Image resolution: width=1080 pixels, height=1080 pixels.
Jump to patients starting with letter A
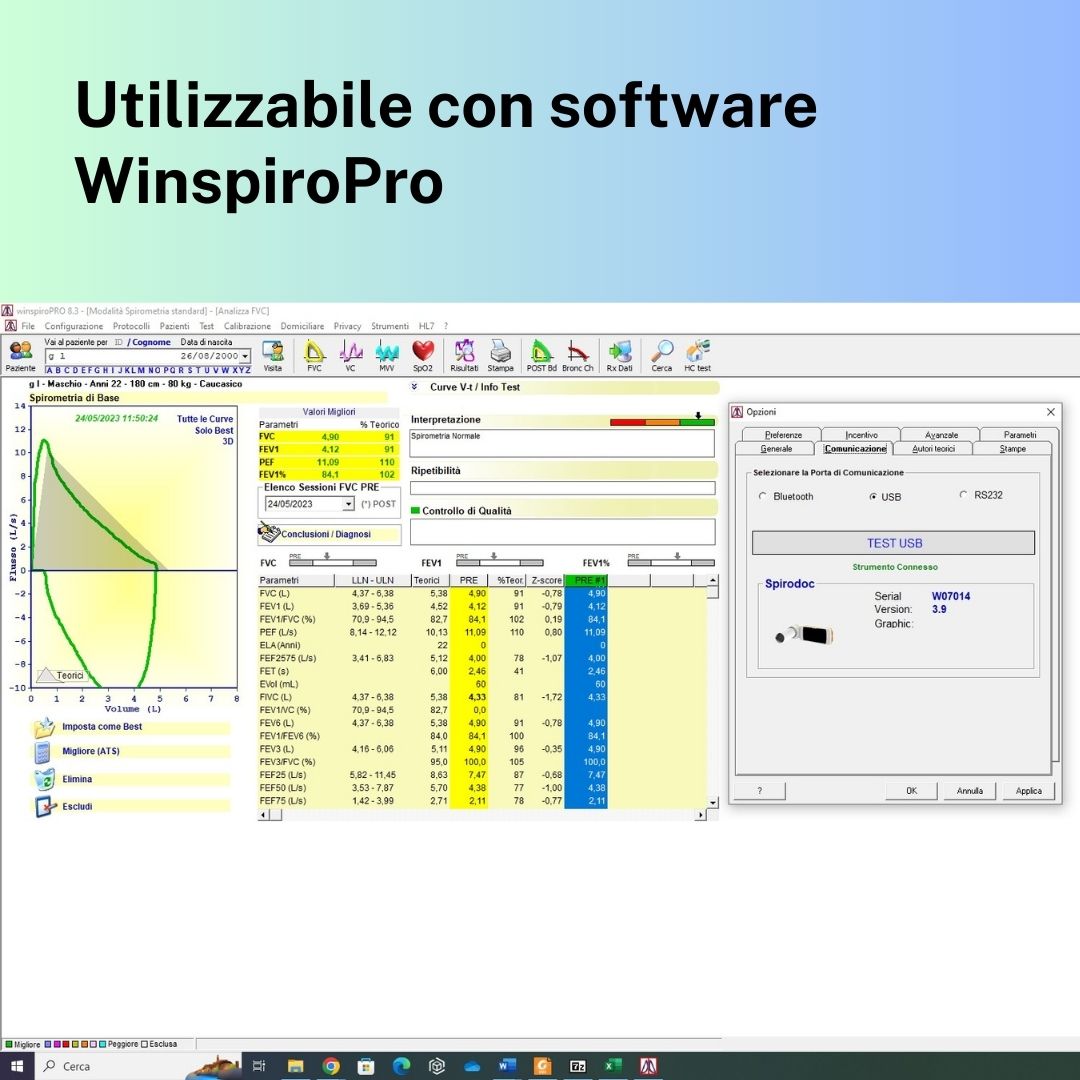[49, 371]
